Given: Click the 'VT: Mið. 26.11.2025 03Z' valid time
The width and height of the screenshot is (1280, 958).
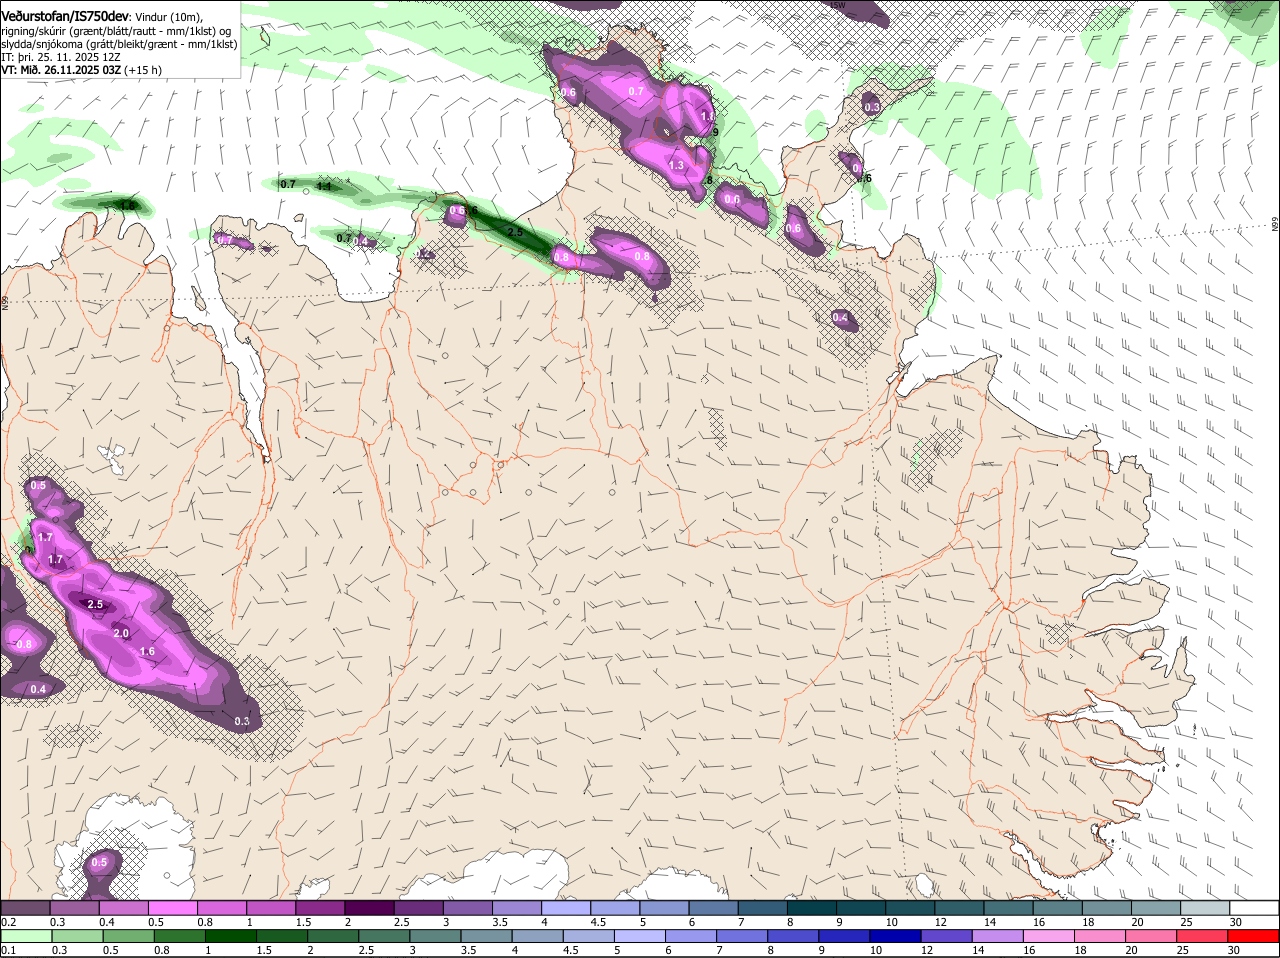Looking at the screenshot, I should [x=61, y=70].
